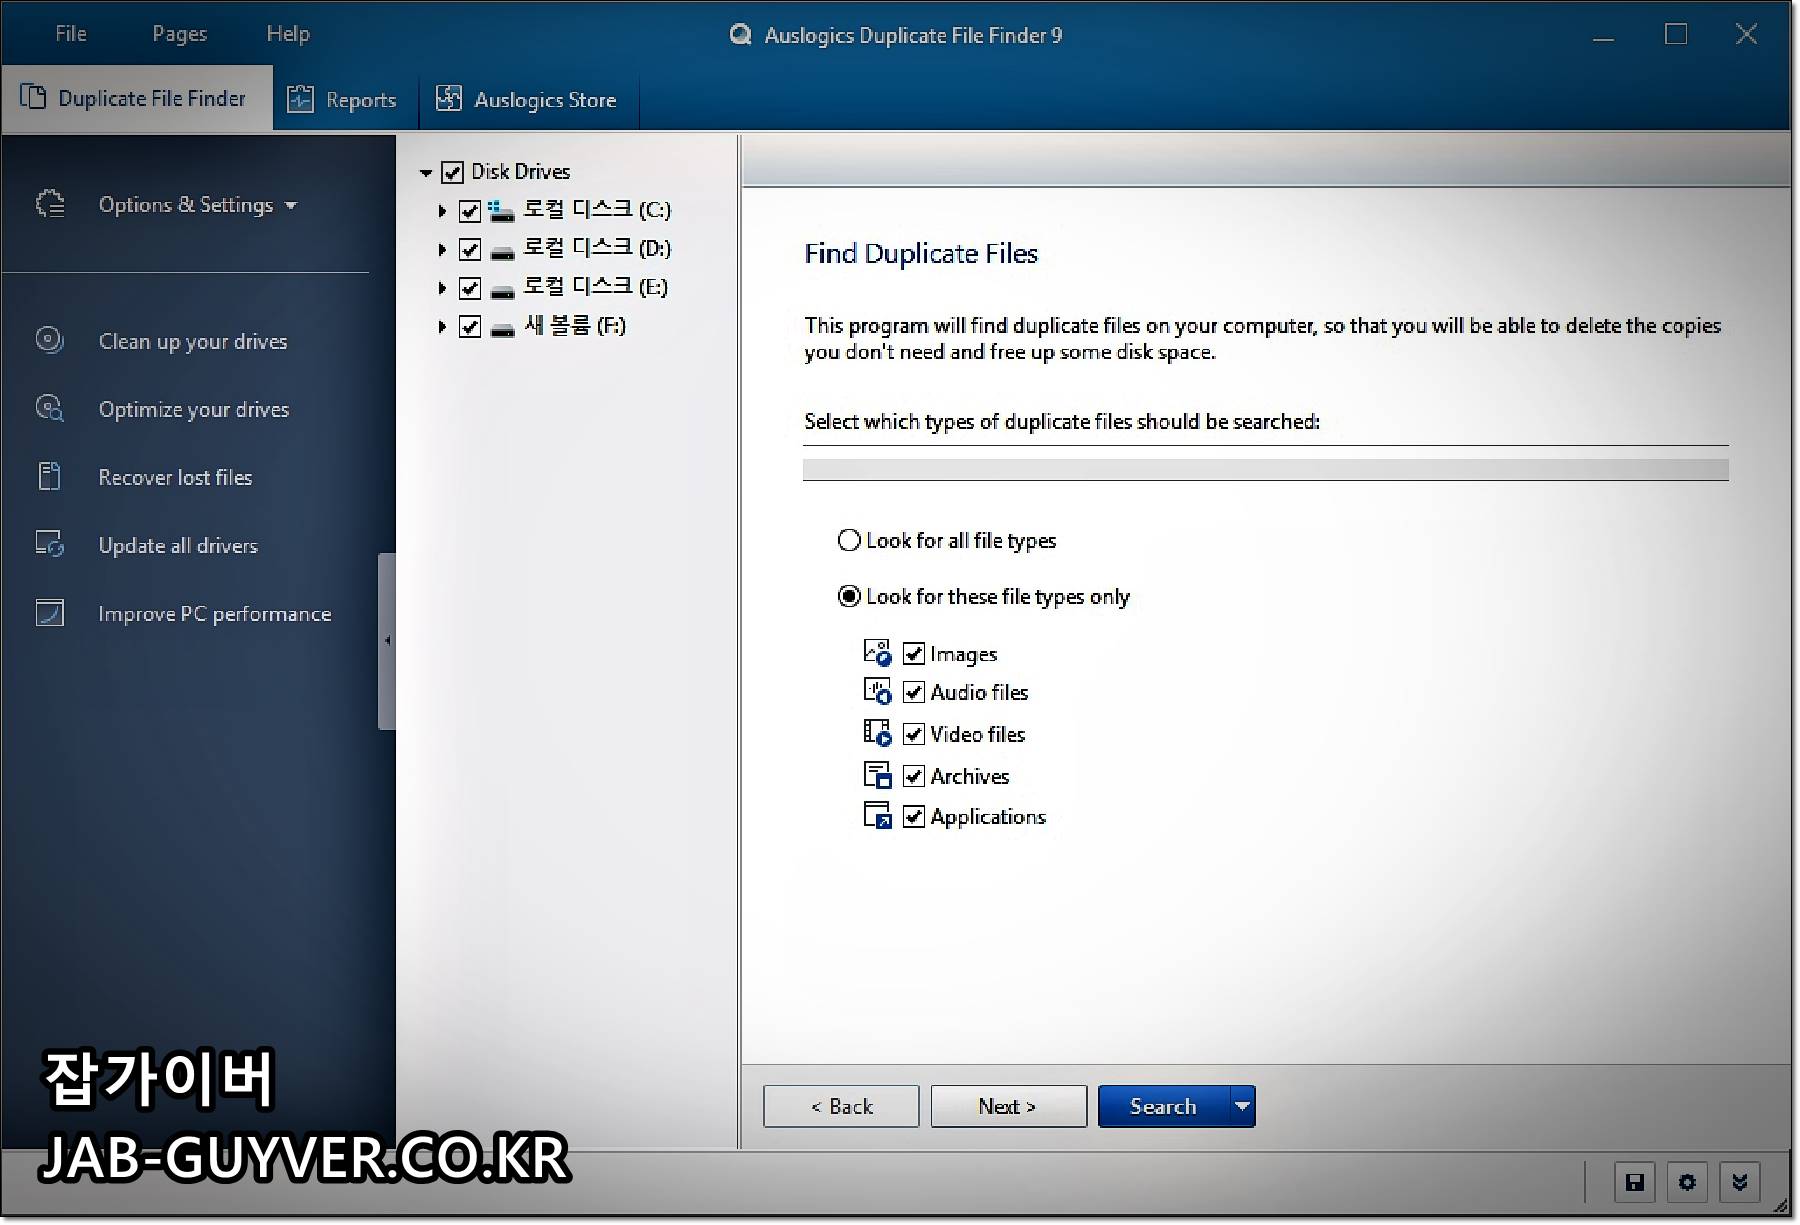Open the File menu
Image resolution: width=1800 pixels, height=1225 pixels.
(70, 34)
